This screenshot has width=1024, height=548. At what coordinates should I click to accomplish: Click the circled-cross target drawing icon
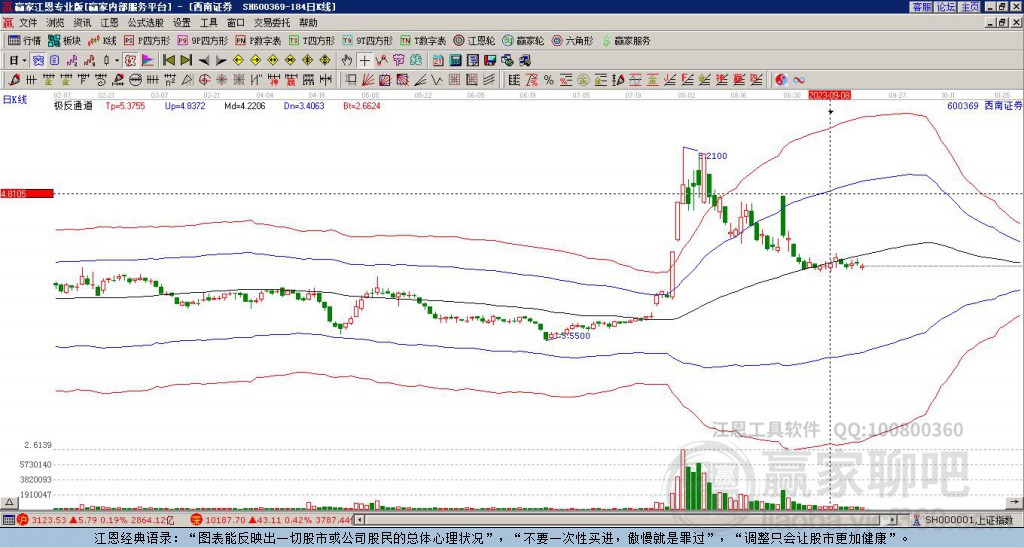(204, 80)
